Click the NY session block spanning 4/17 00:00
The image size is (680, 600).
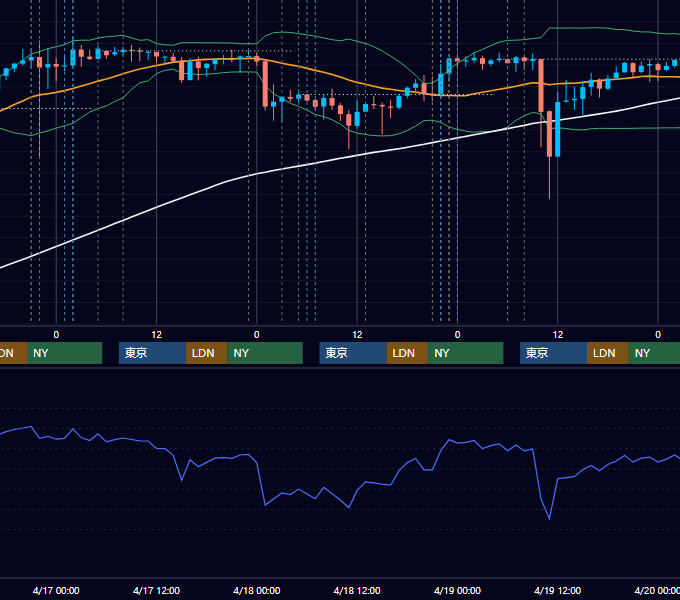[64, 353]
